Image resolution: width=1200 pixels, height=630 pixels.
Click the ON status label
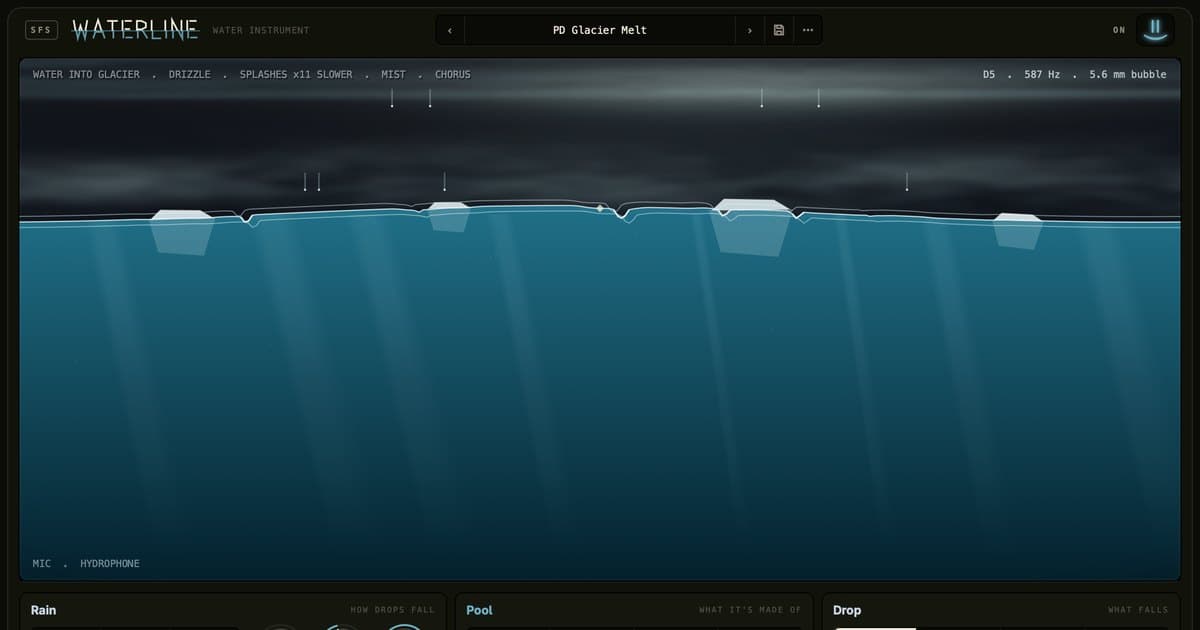pos(1119,30)
